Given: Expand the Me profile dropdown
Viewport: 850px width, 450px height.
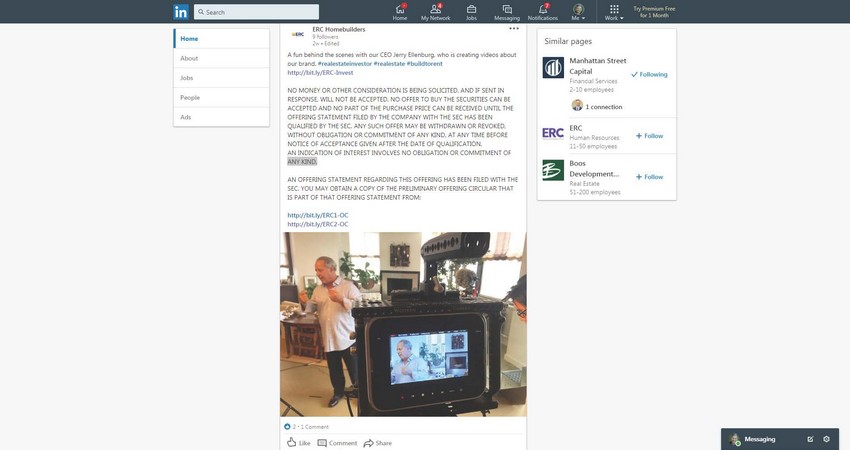Looking at the screenshot, I should tap(578, 13).
